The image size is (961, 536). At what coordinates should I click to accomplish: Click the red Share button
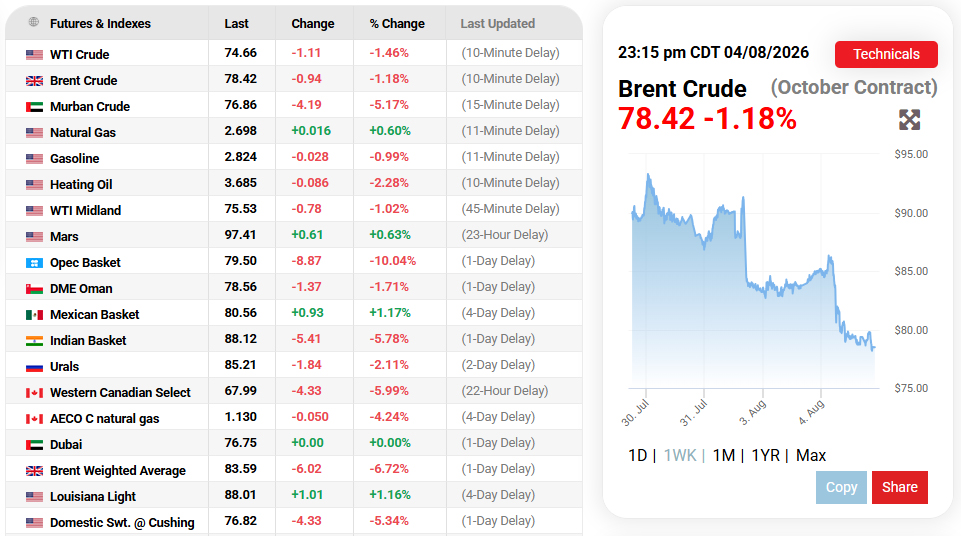point(900,488)
